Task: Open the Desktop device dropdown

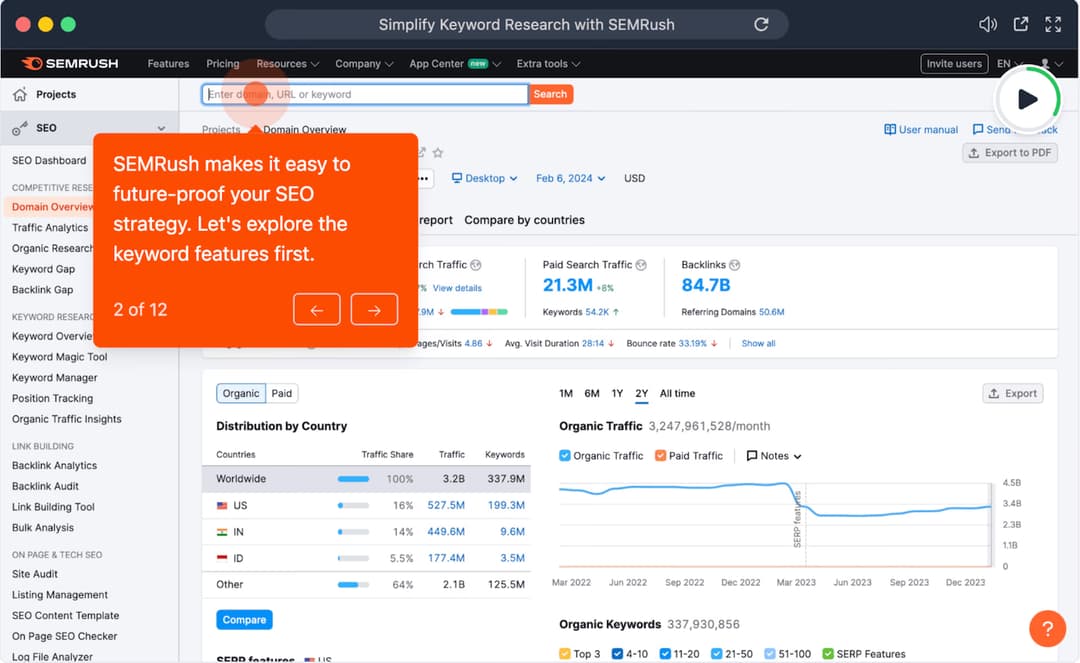Action: tap(485, 178)
